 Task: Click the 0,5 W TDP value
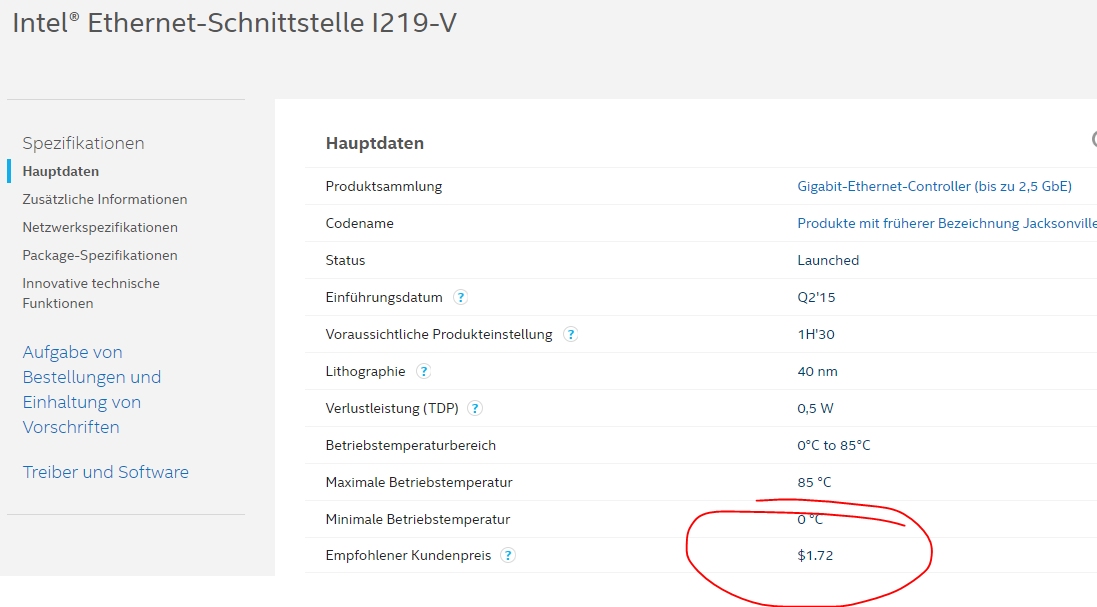(x=815, y=408)
